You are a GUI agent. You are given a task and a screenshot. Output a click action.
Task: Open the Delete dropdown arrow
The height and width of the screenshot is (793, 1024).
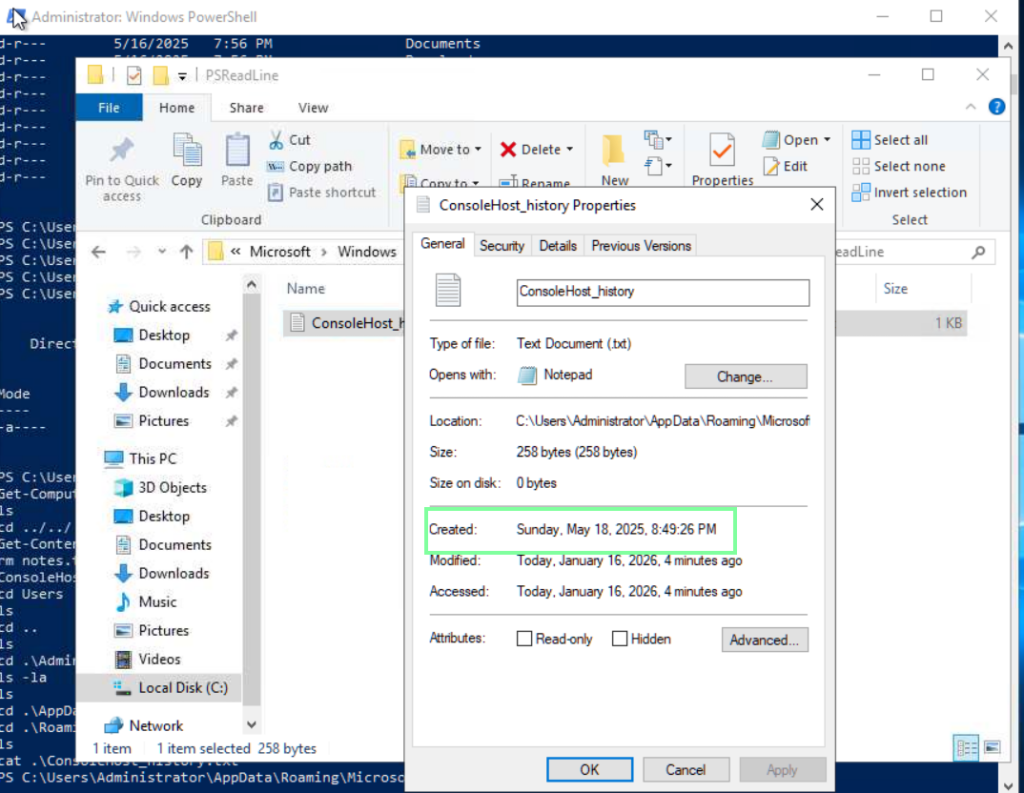point(570,150)
